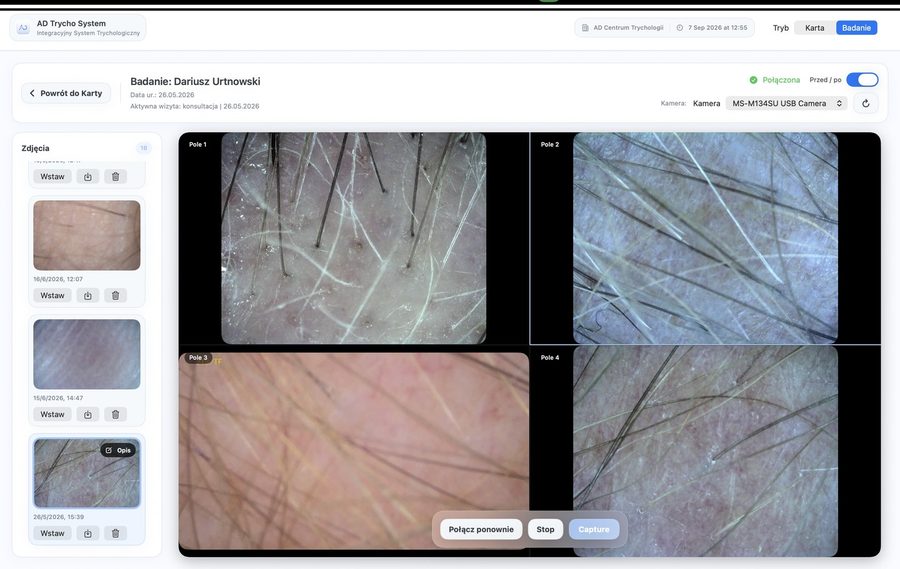The width and height of the screenshot is (900, 569).
Task: Download the photo above the 16/6/2026 card
Action: point(88,177)
